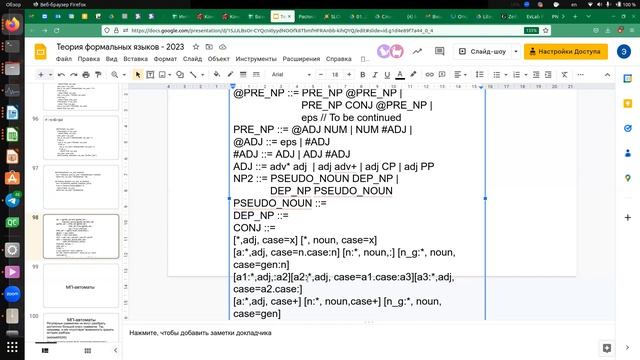Open the border color pencil

tap(230, 74)
